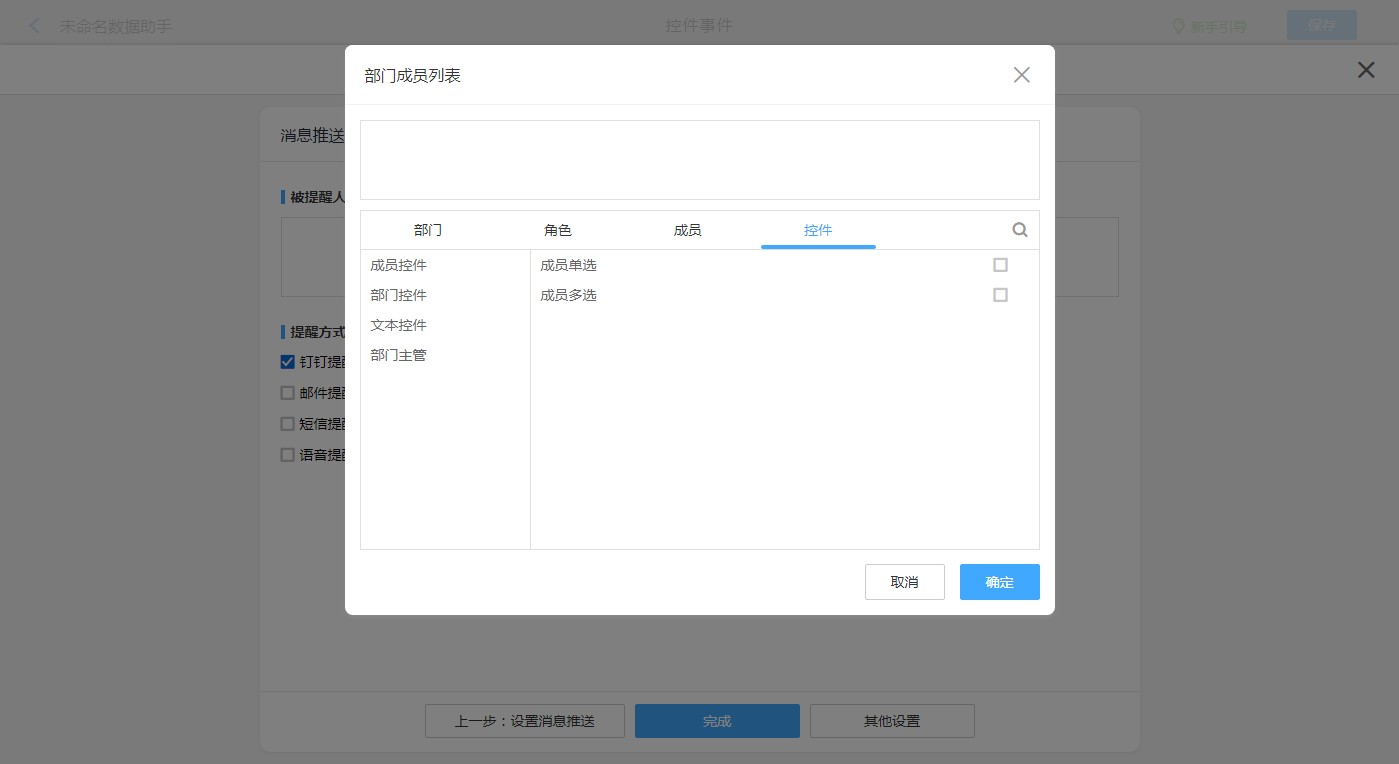Close the 控件事件 settings panel
The image size is (1399, 764).
(x=1365, y=70)
